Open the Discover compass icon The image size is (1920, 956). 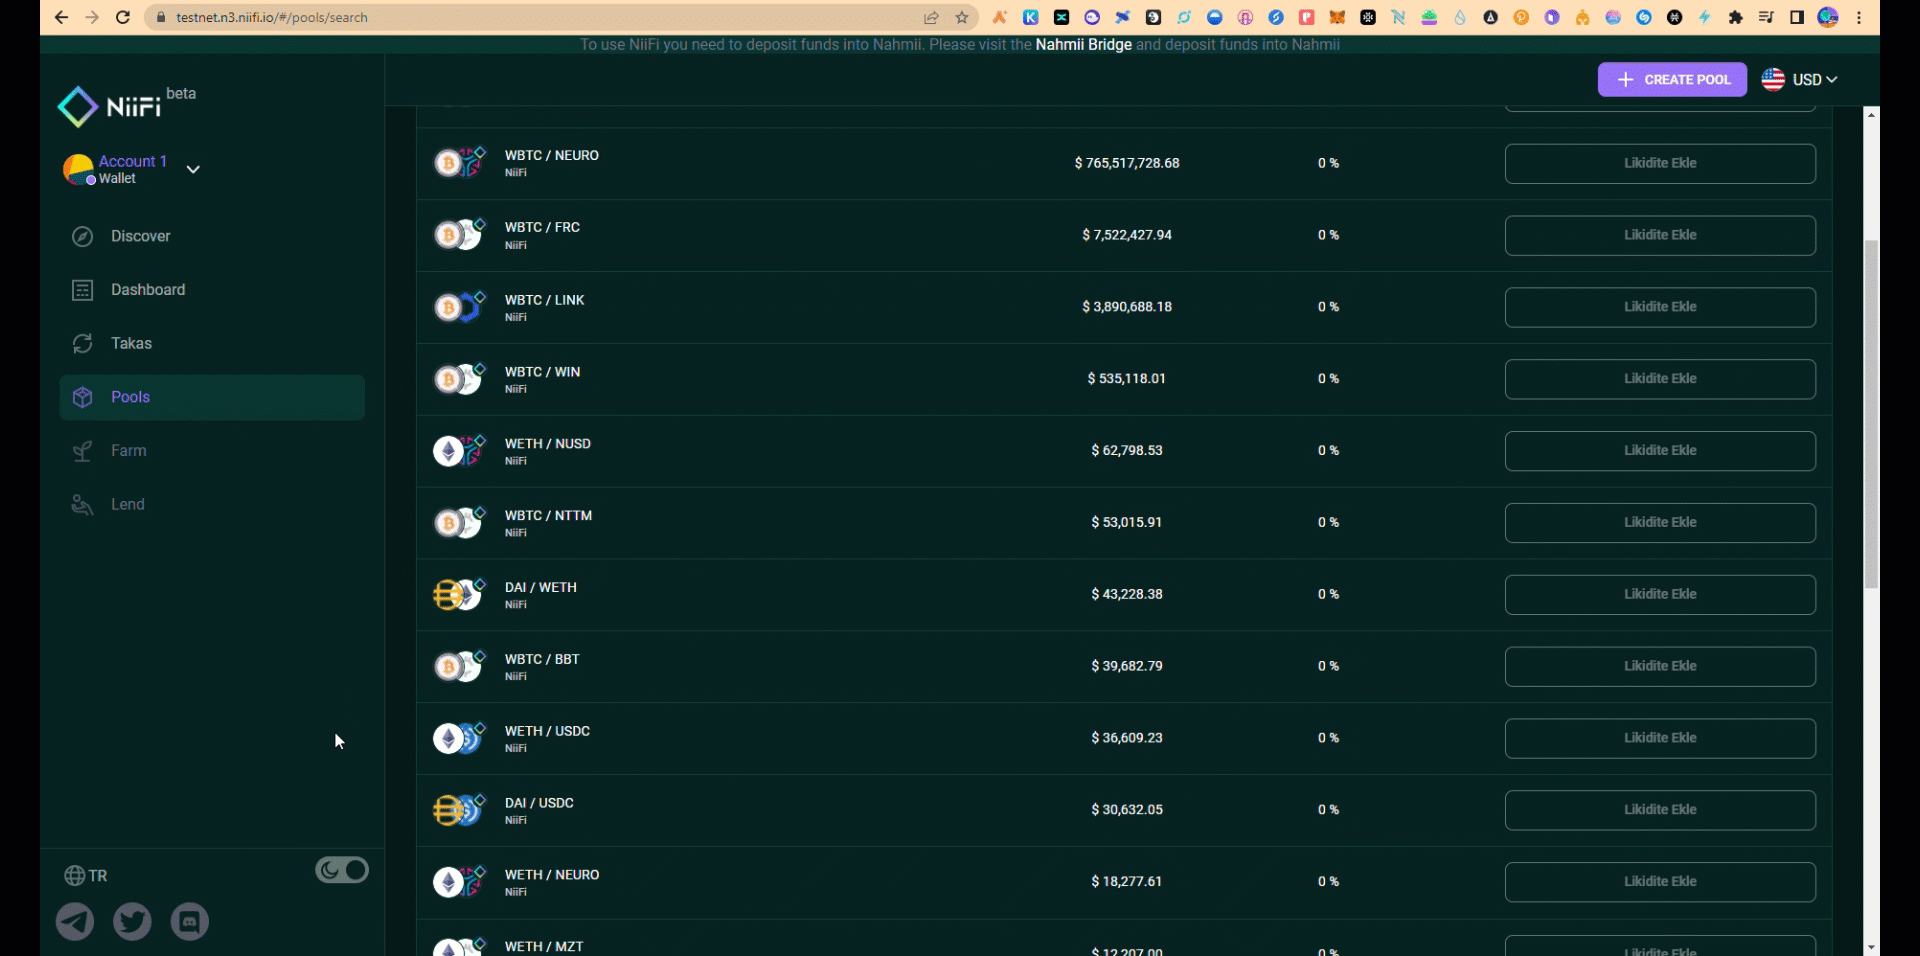(x=83, y=236)
